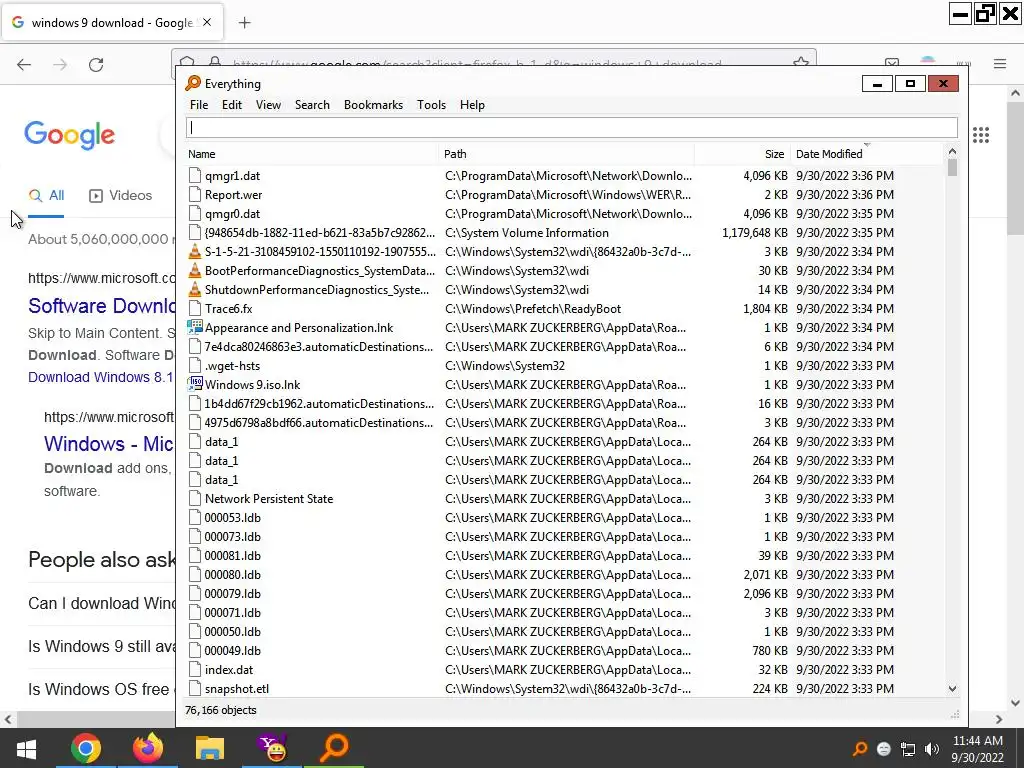Open the Windows Start menu
The width and height of the screenshot is (1024, 768).
pos(25,748)
